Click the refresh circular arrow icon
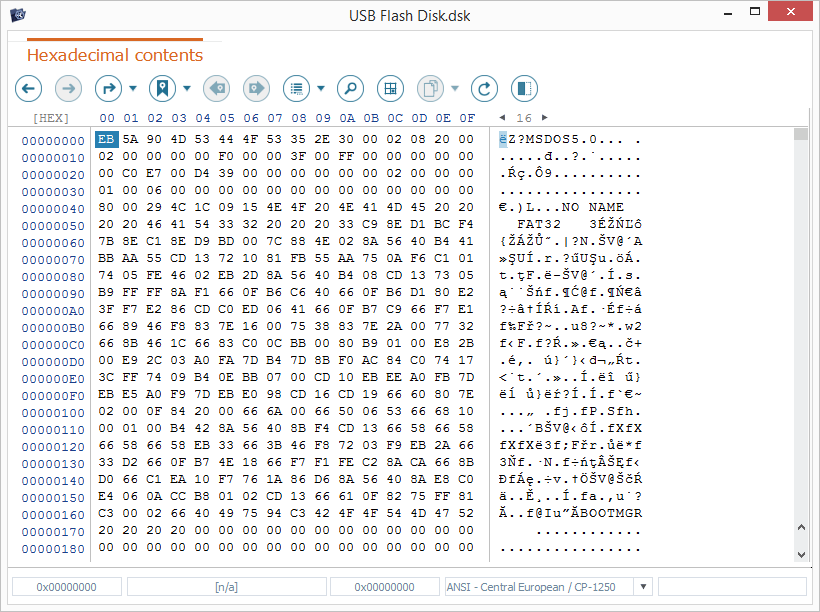The height and width of the screenshot is (612, 820). click(x=485, y=88)
